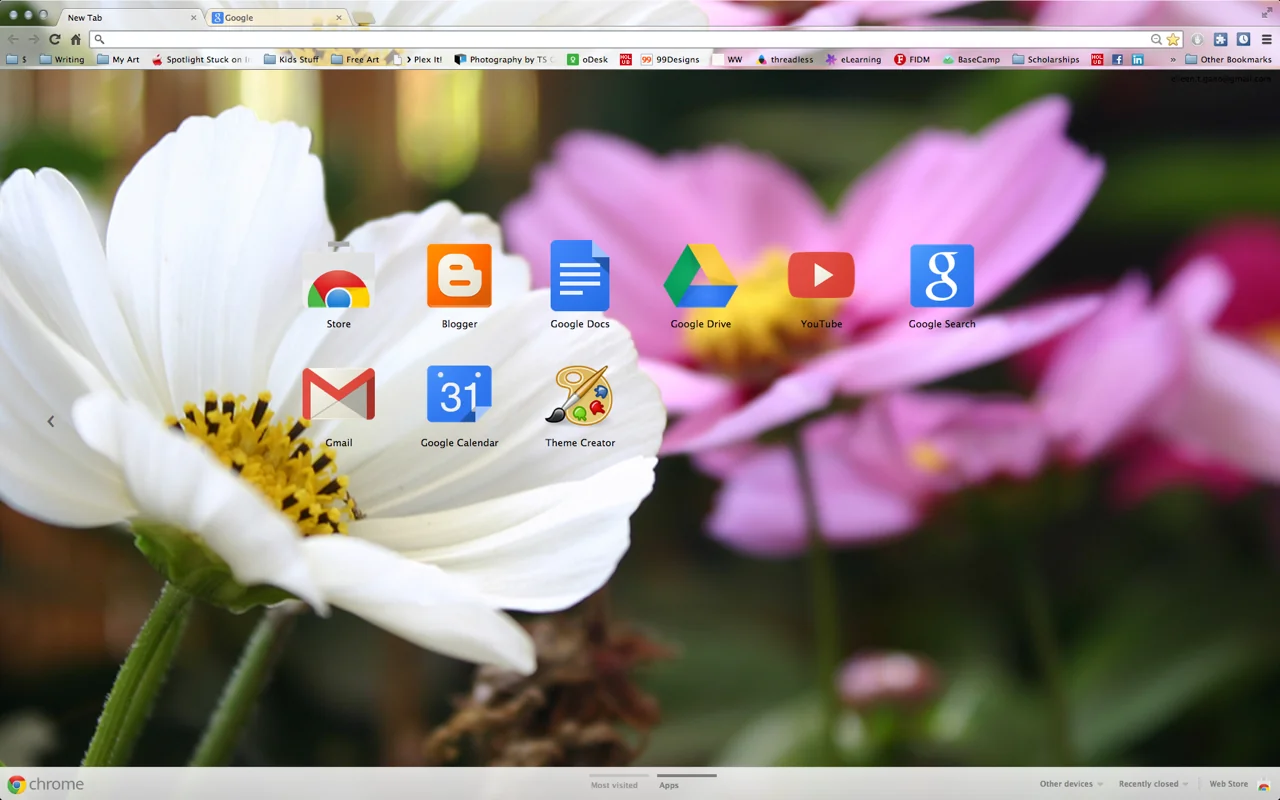The width and height of the screenshot is (1280, 800).
Task: Open the Kids Stuff bookmarks folder
Action: (291, 59)
